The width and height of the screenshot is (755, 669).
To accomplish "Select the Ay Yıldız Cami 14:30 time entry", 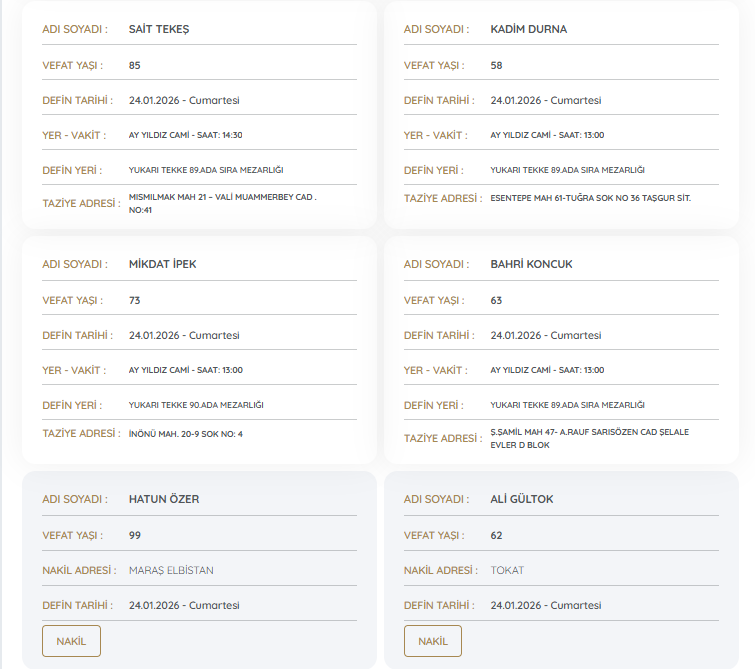I will point(185,135).
